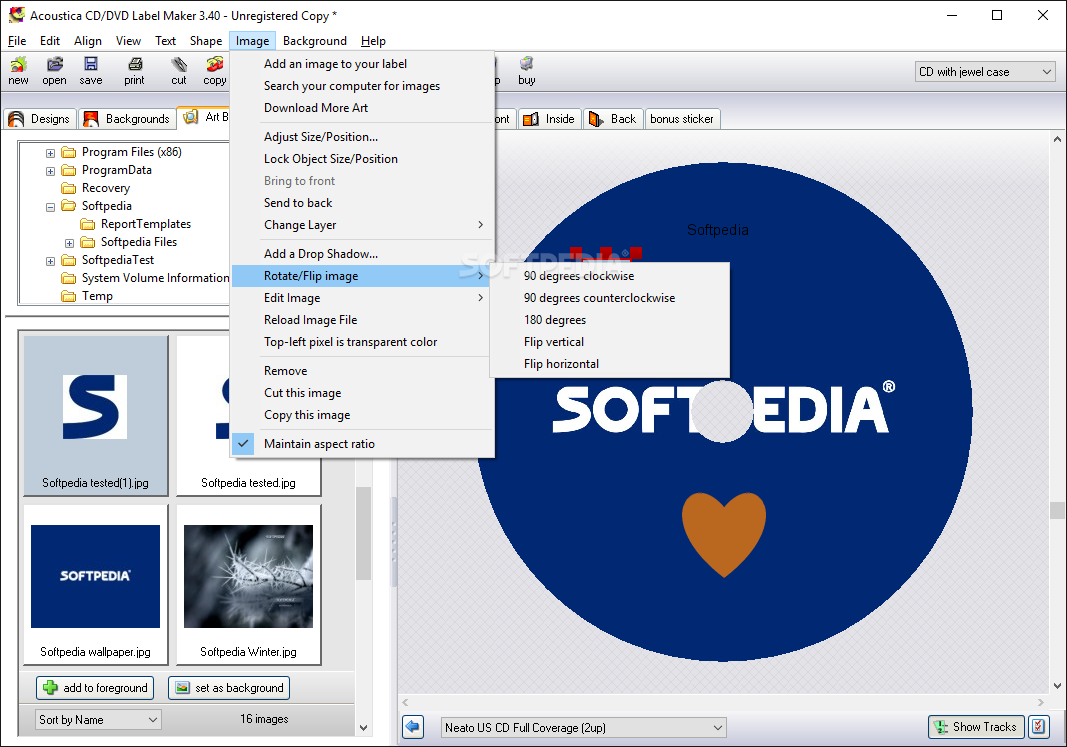Expand the ProgramData folder node
The image size is (1067, 747).
point(50,171)
